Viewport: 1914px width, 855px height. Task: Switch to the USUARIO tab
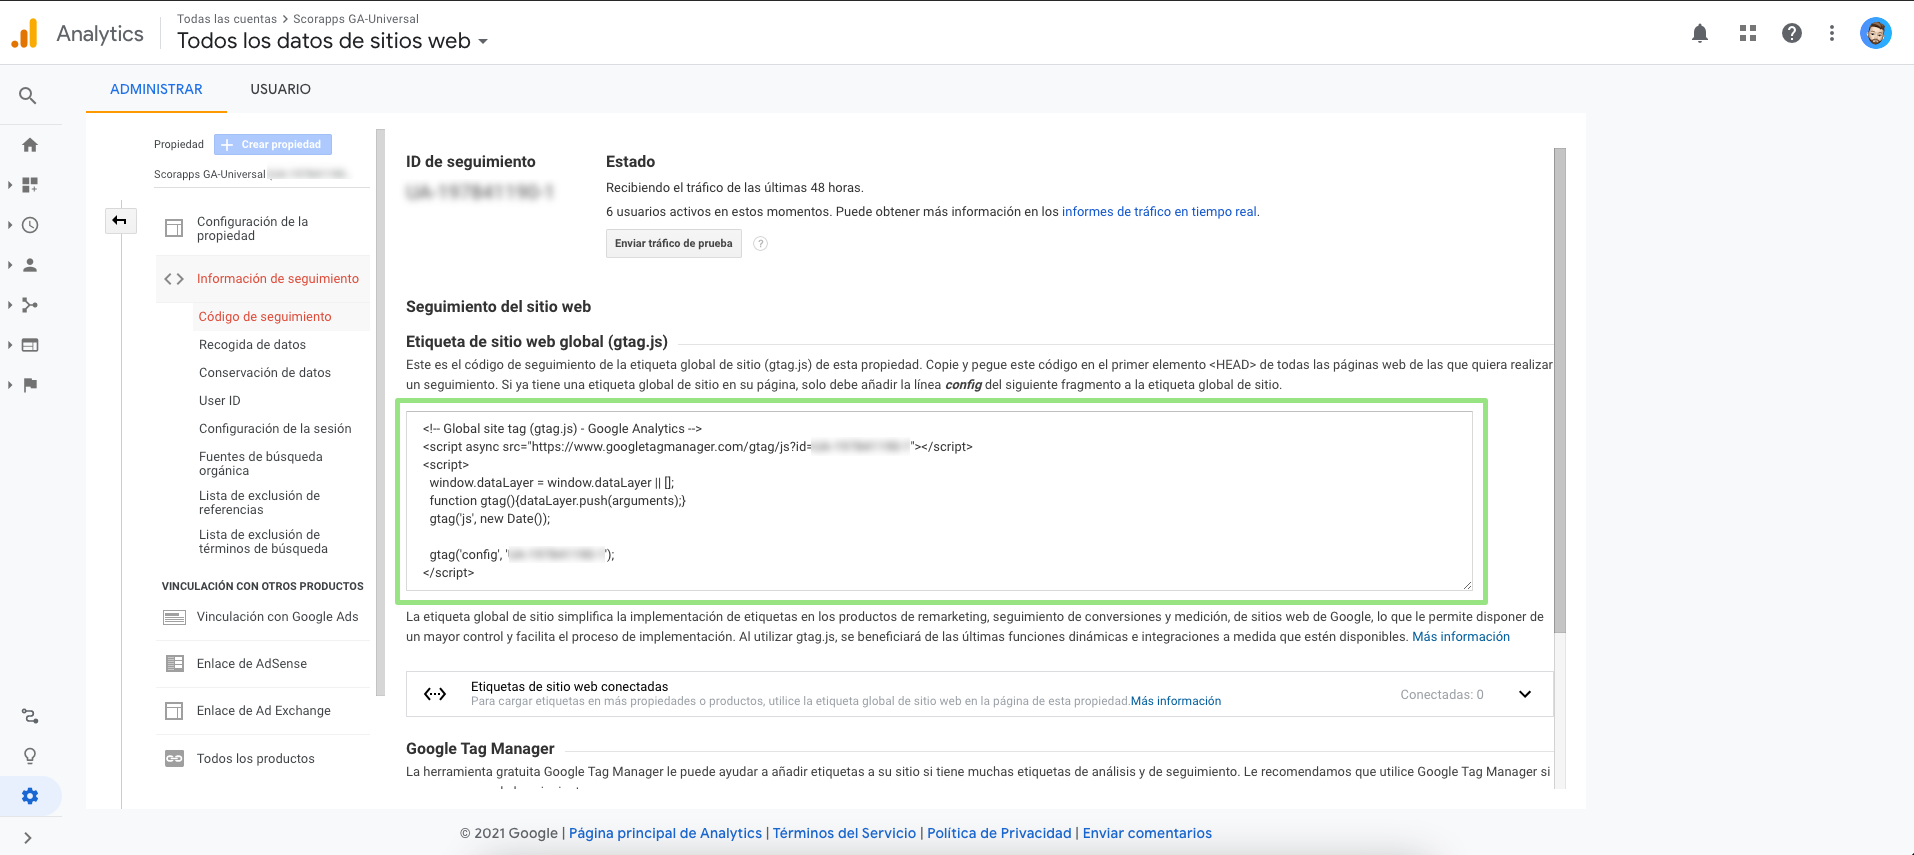[x=280, y=89]
